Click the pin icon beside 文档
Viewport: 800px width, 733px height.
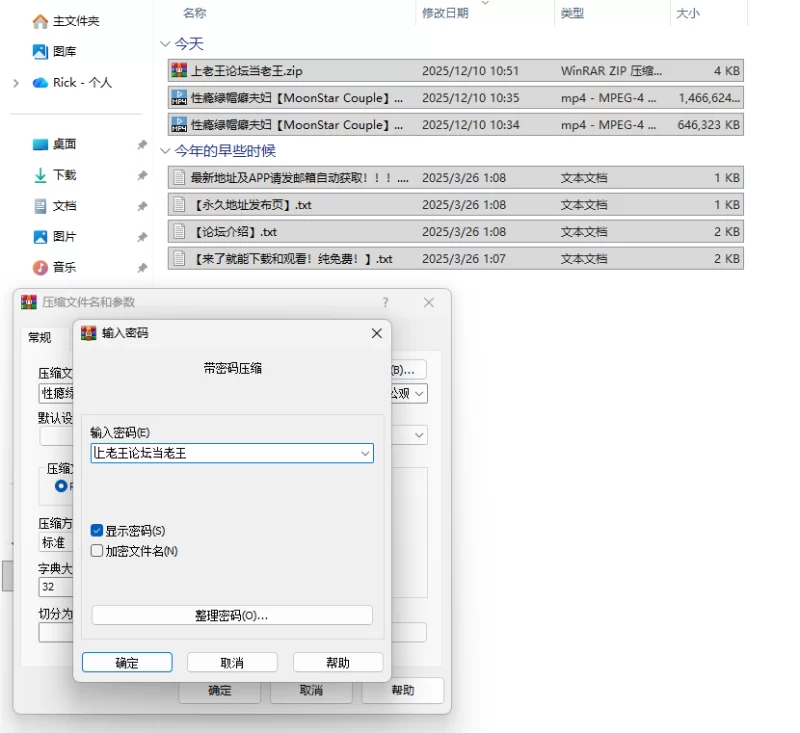tap(142, 206)
